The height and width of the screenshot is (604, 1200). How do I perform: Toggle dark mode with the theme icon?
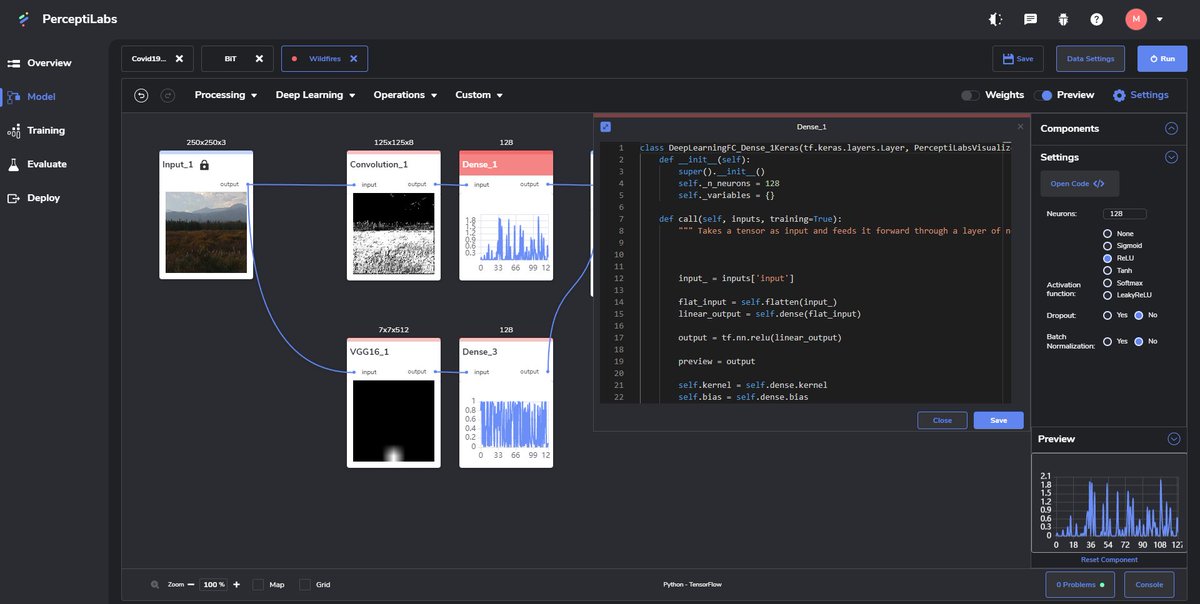[995, 18]
